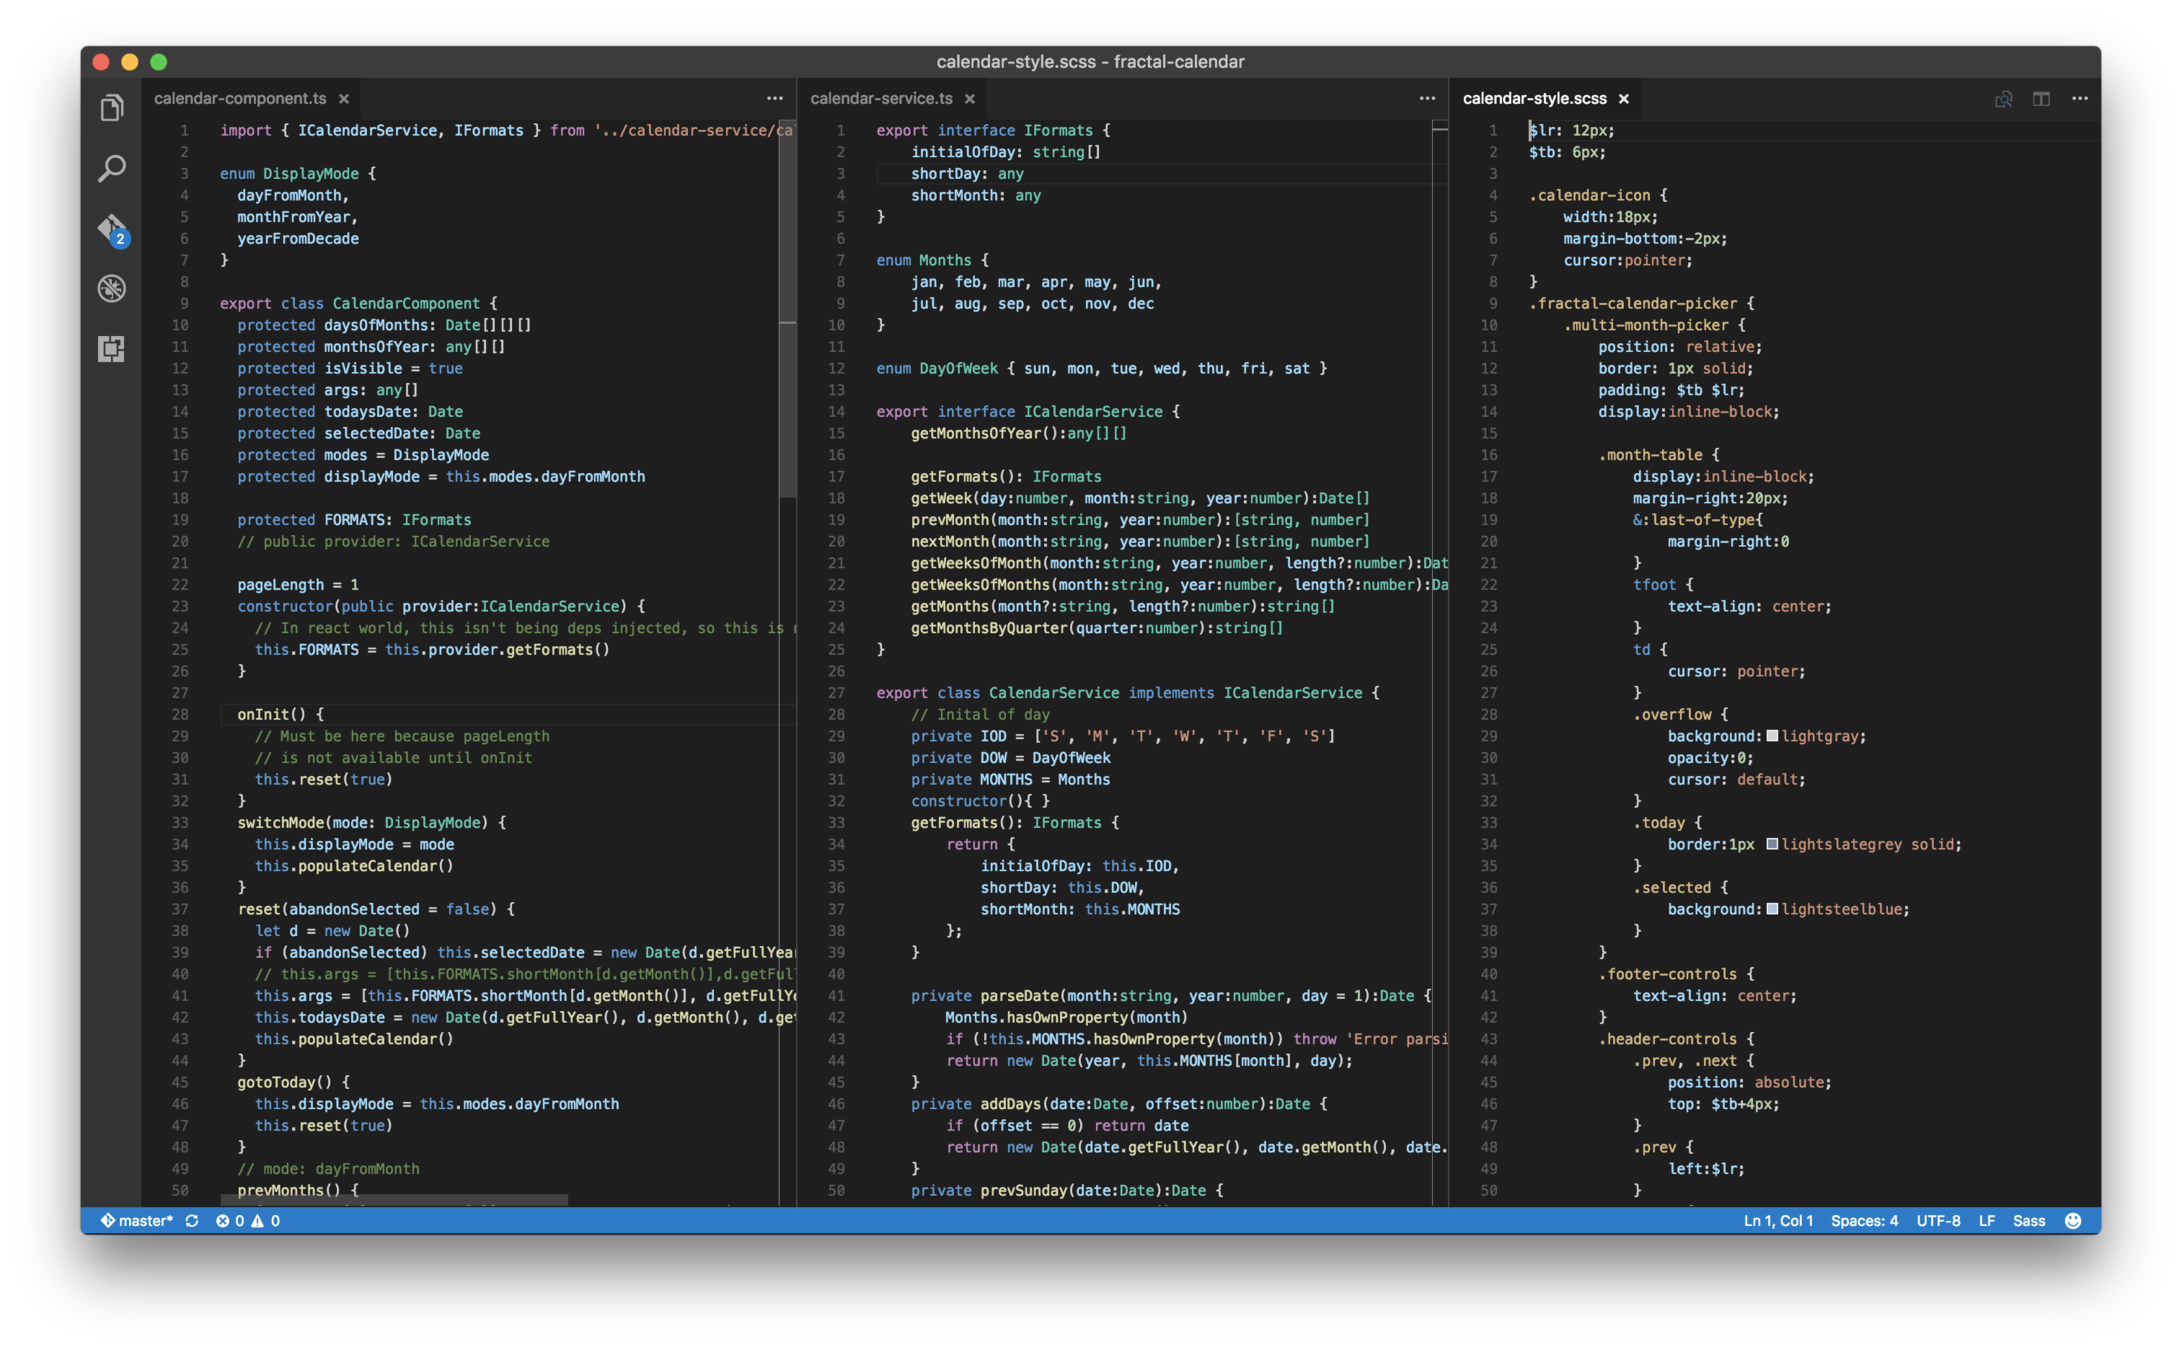Open Problems via the errors count icon

(x=230, y=1221)
